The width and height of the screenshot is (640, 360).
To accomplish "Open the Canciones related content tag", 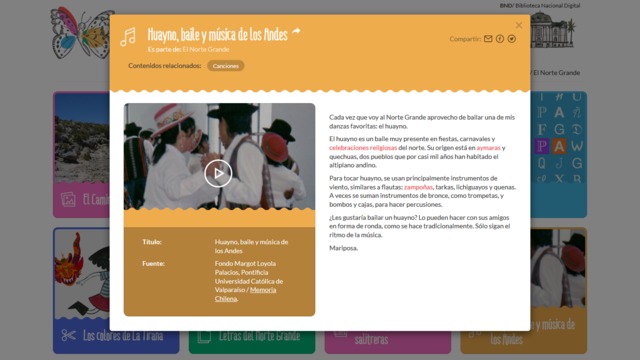I will click(225, 66).
